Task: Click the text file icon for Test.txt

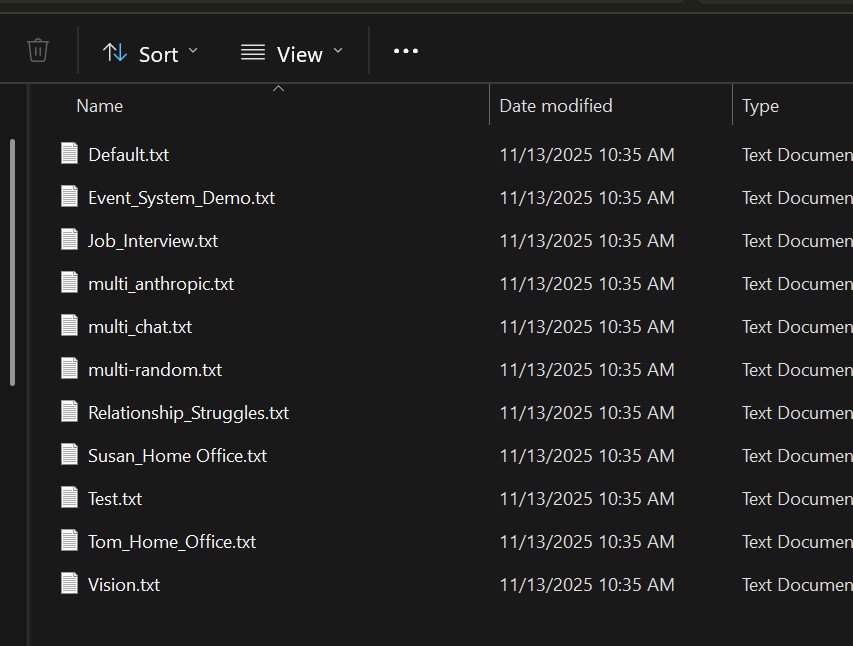Action: click(x=68, y=498)
